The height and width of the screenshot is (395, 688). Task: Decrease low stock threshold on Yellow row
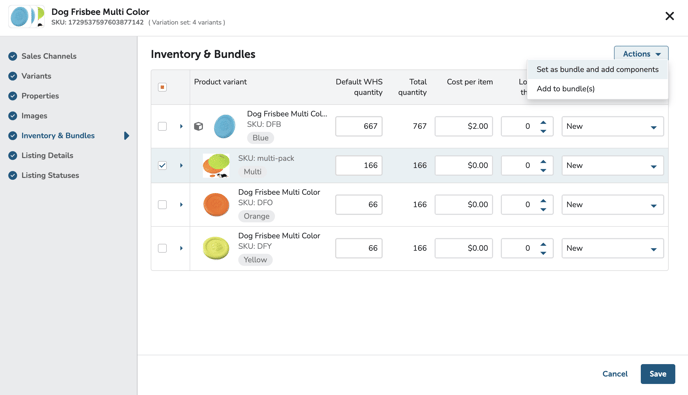click(x=543, y=252)
